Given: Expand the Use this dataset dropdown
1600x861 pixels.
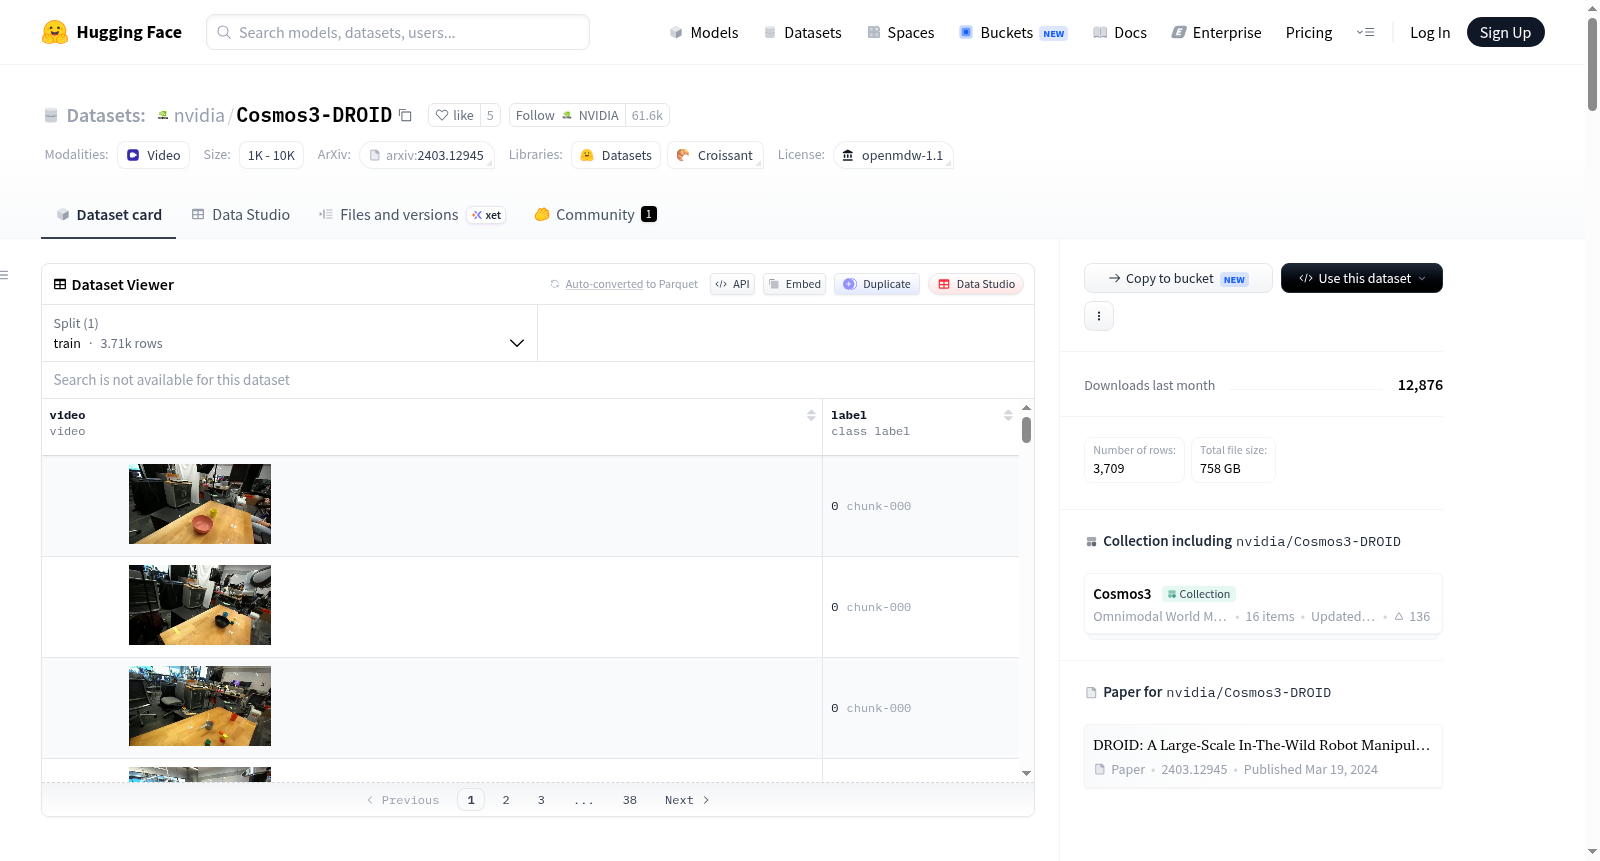Looking at the screenshot, I should pyautogui.click(x=1362, y=278).
